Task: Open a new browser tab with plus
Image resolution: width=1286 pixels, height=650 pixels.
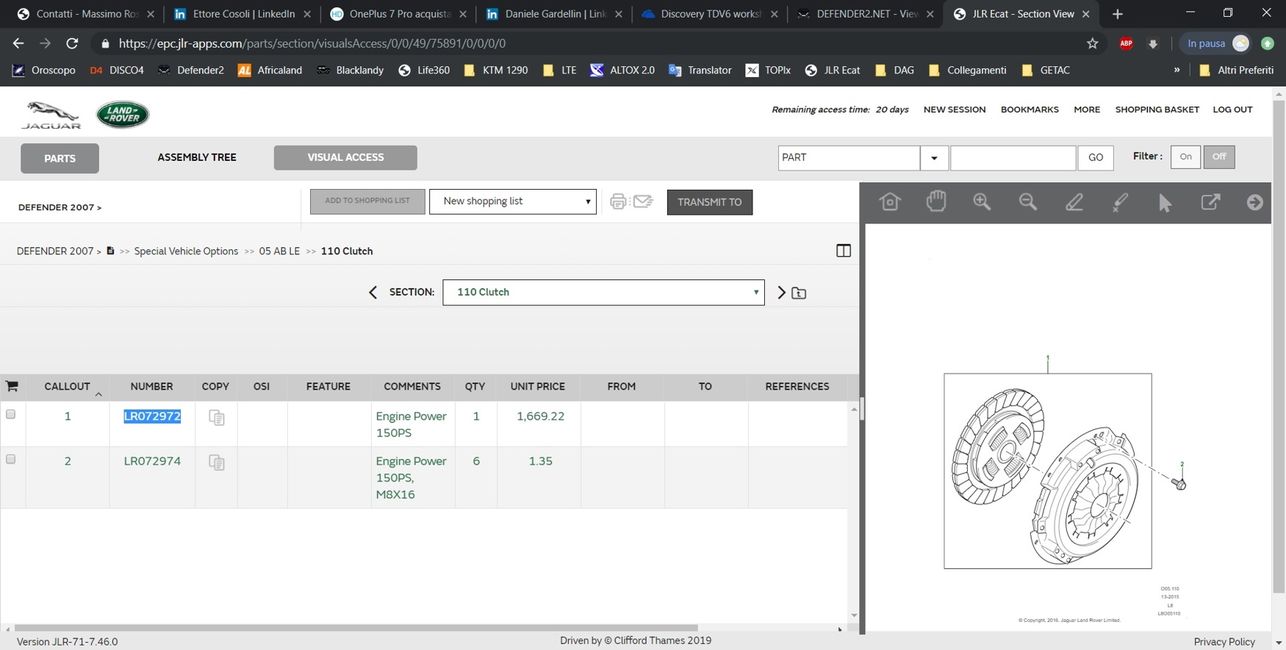Action: (x=1117, y=14)
